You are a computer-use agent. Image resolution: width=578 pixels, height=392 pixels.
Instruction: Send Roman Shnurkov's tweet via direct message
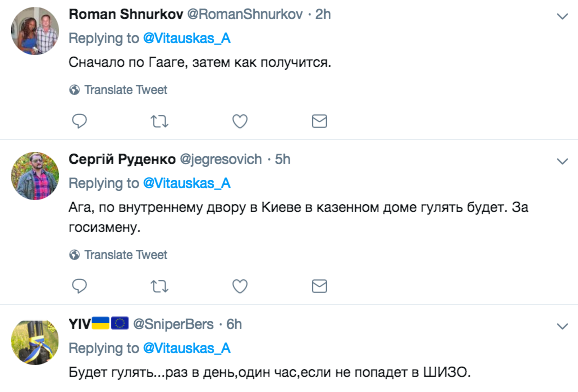coord(319,121)
